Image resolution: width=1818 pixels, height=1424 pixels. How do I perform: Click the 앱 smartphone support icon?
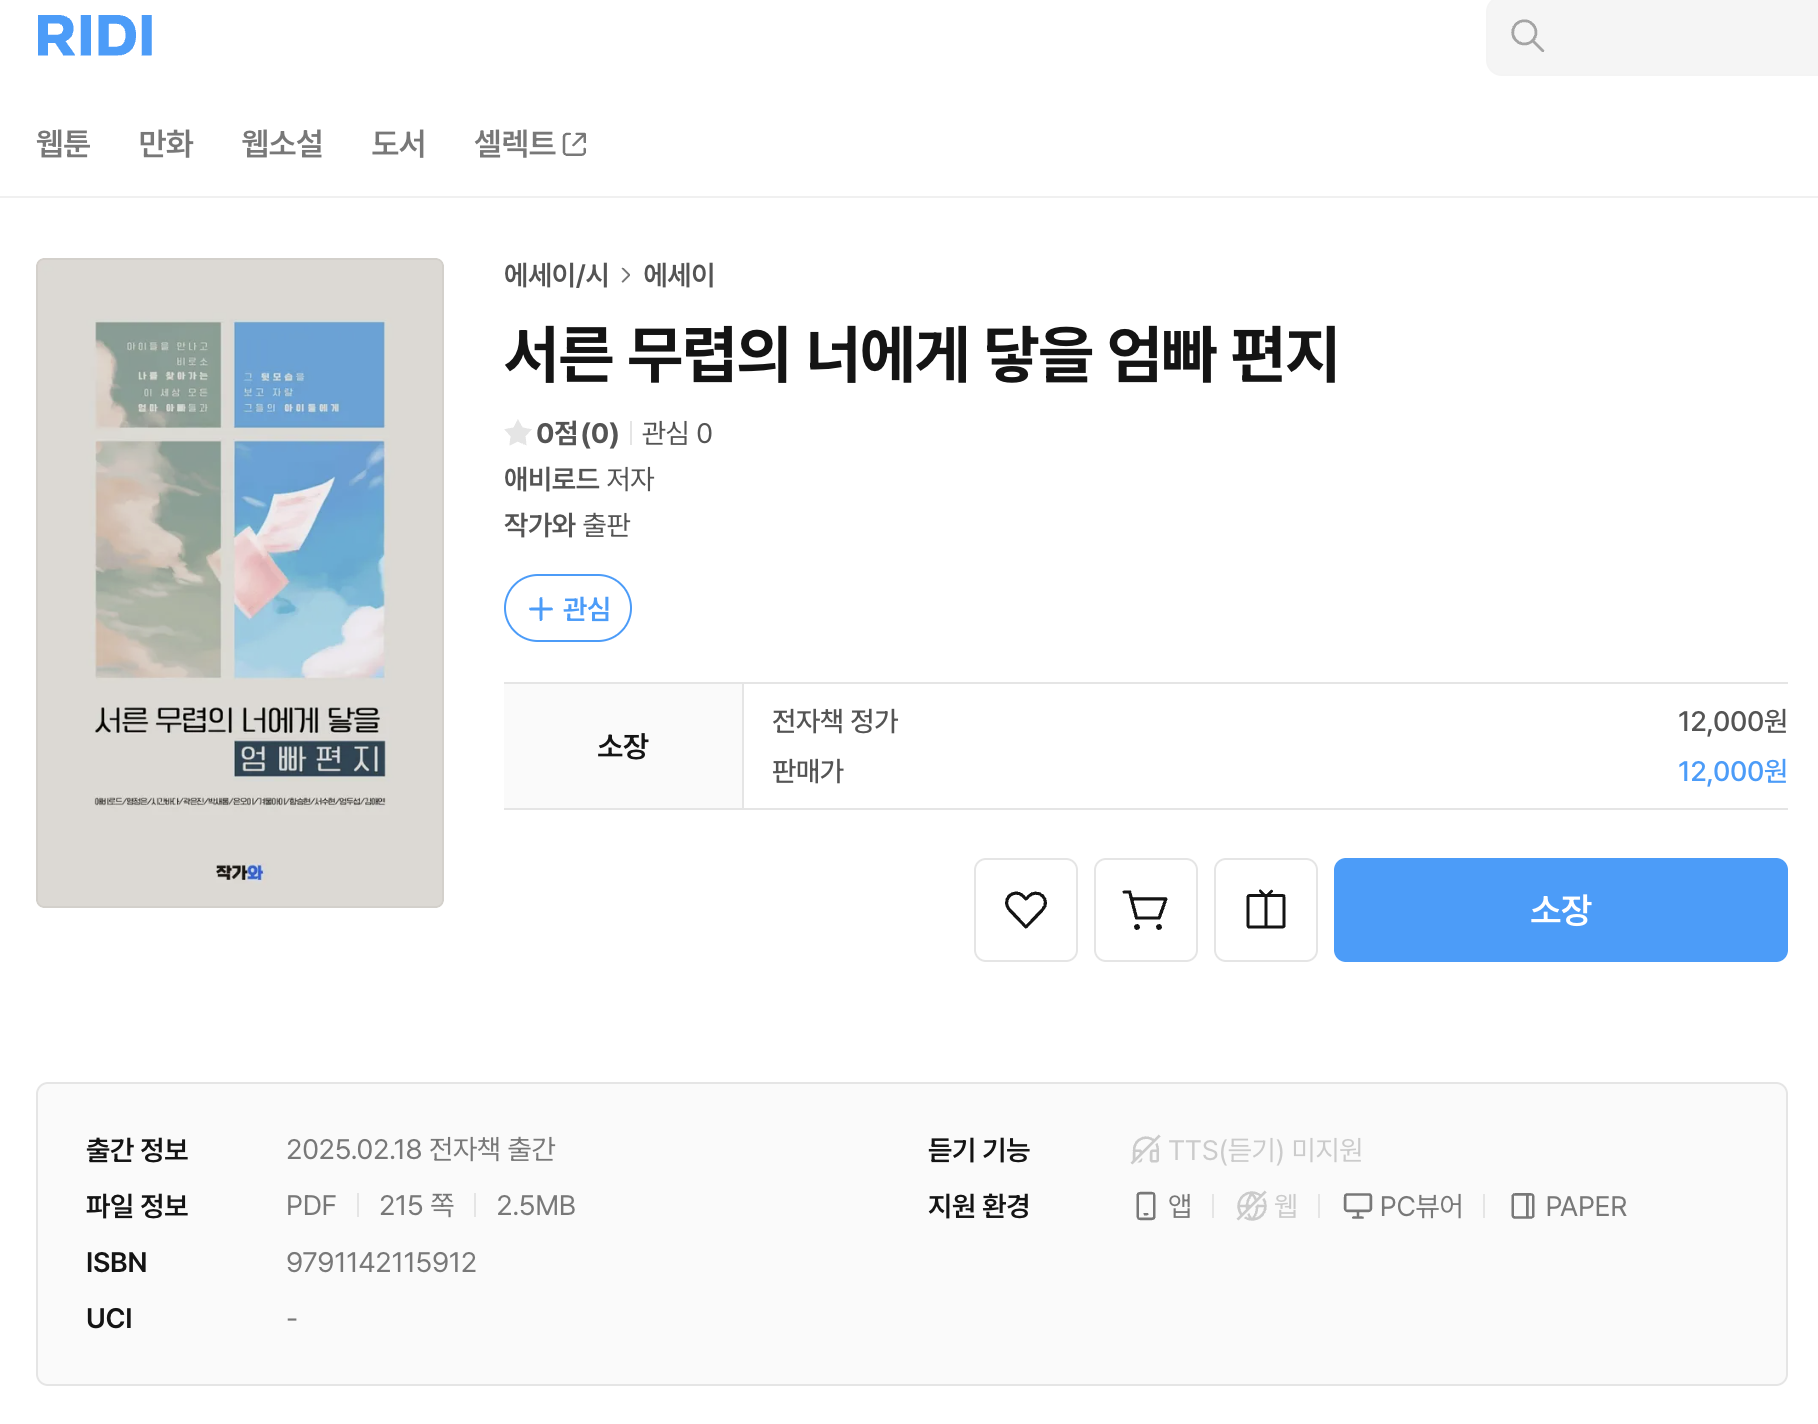[1143, 1206]
